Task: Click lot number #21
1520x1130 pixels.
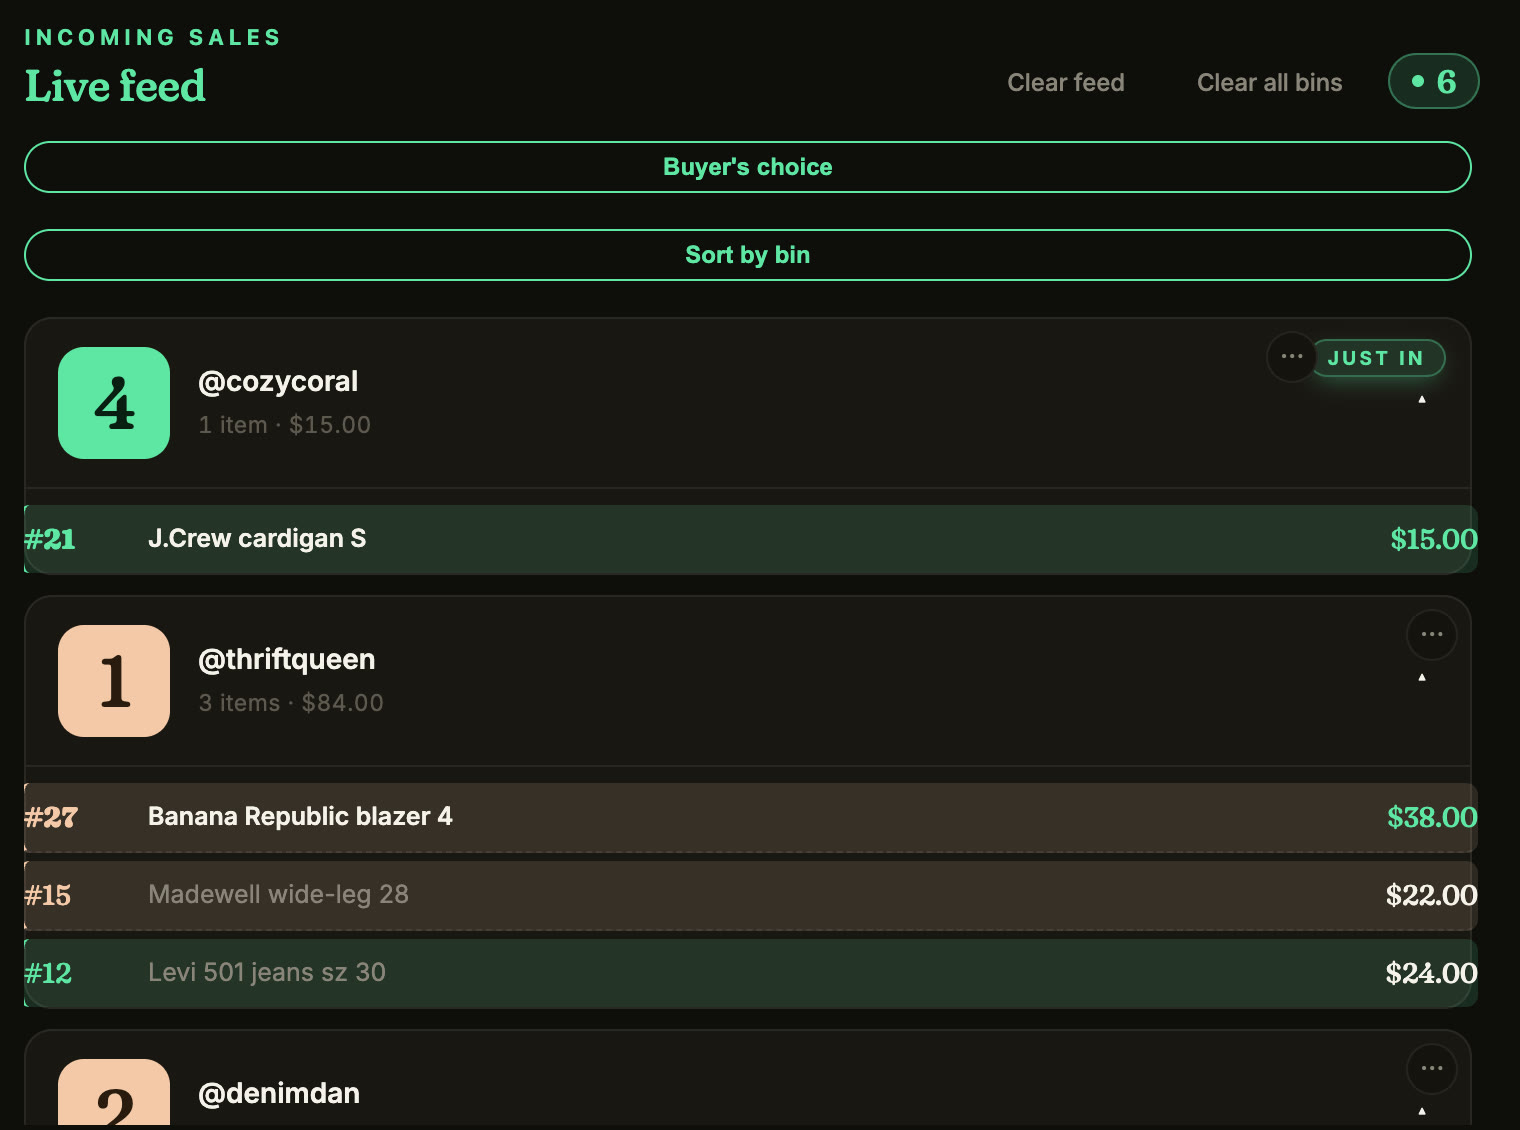Action: tap(50, 539)
